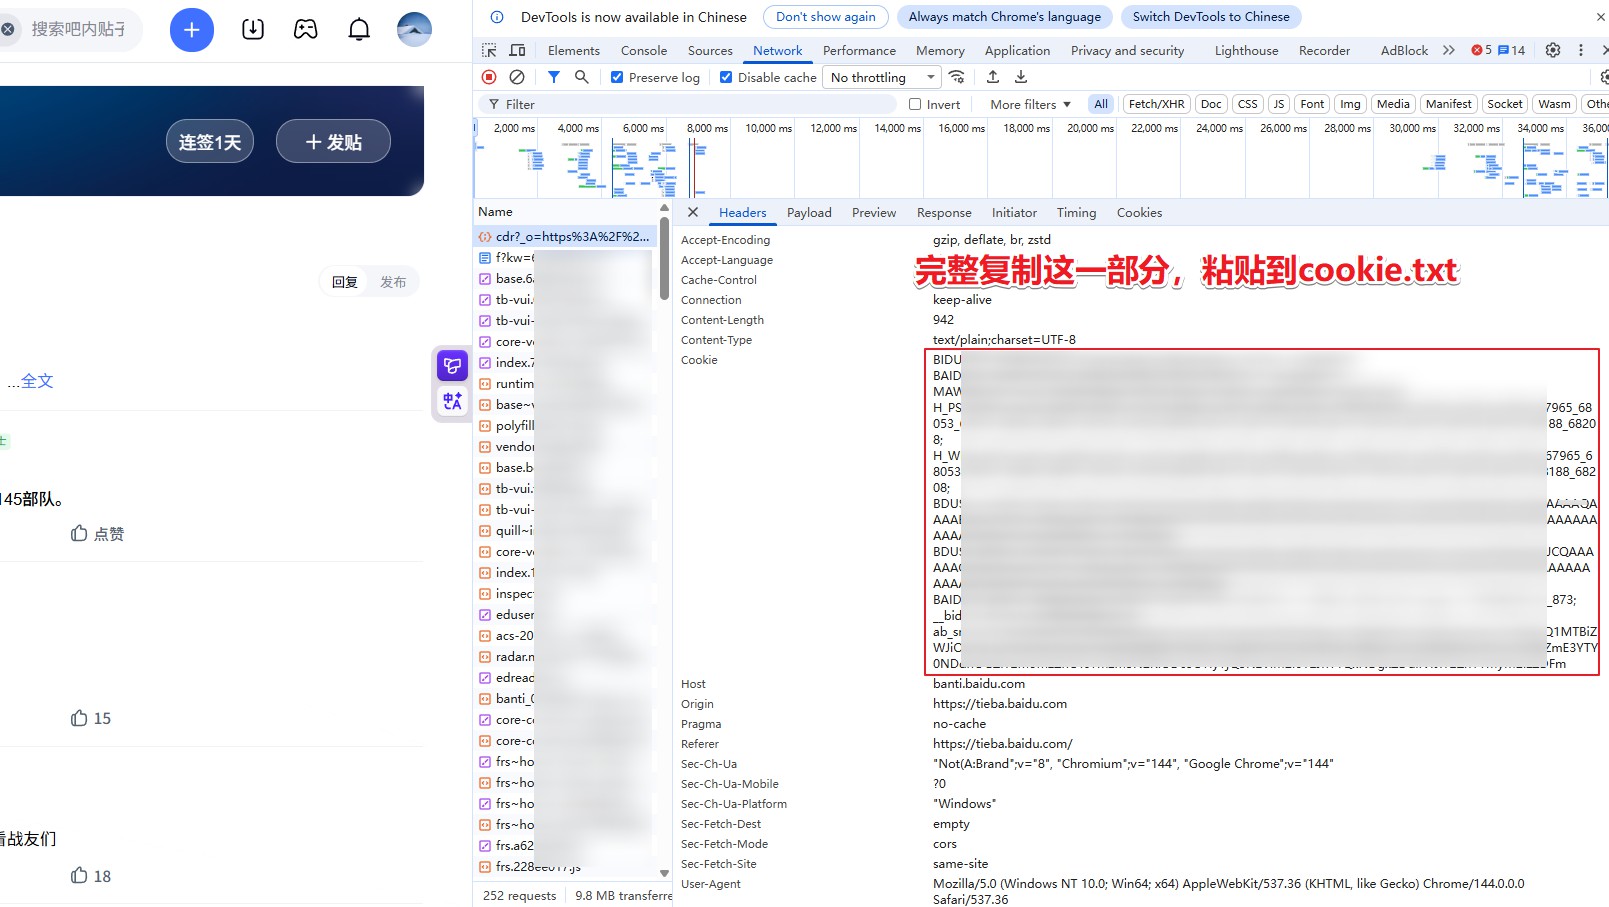Toggle the network filter funnel icon
Image resolution: width=1609 pixels, height=907 pixels.
(x=554, y=77)
